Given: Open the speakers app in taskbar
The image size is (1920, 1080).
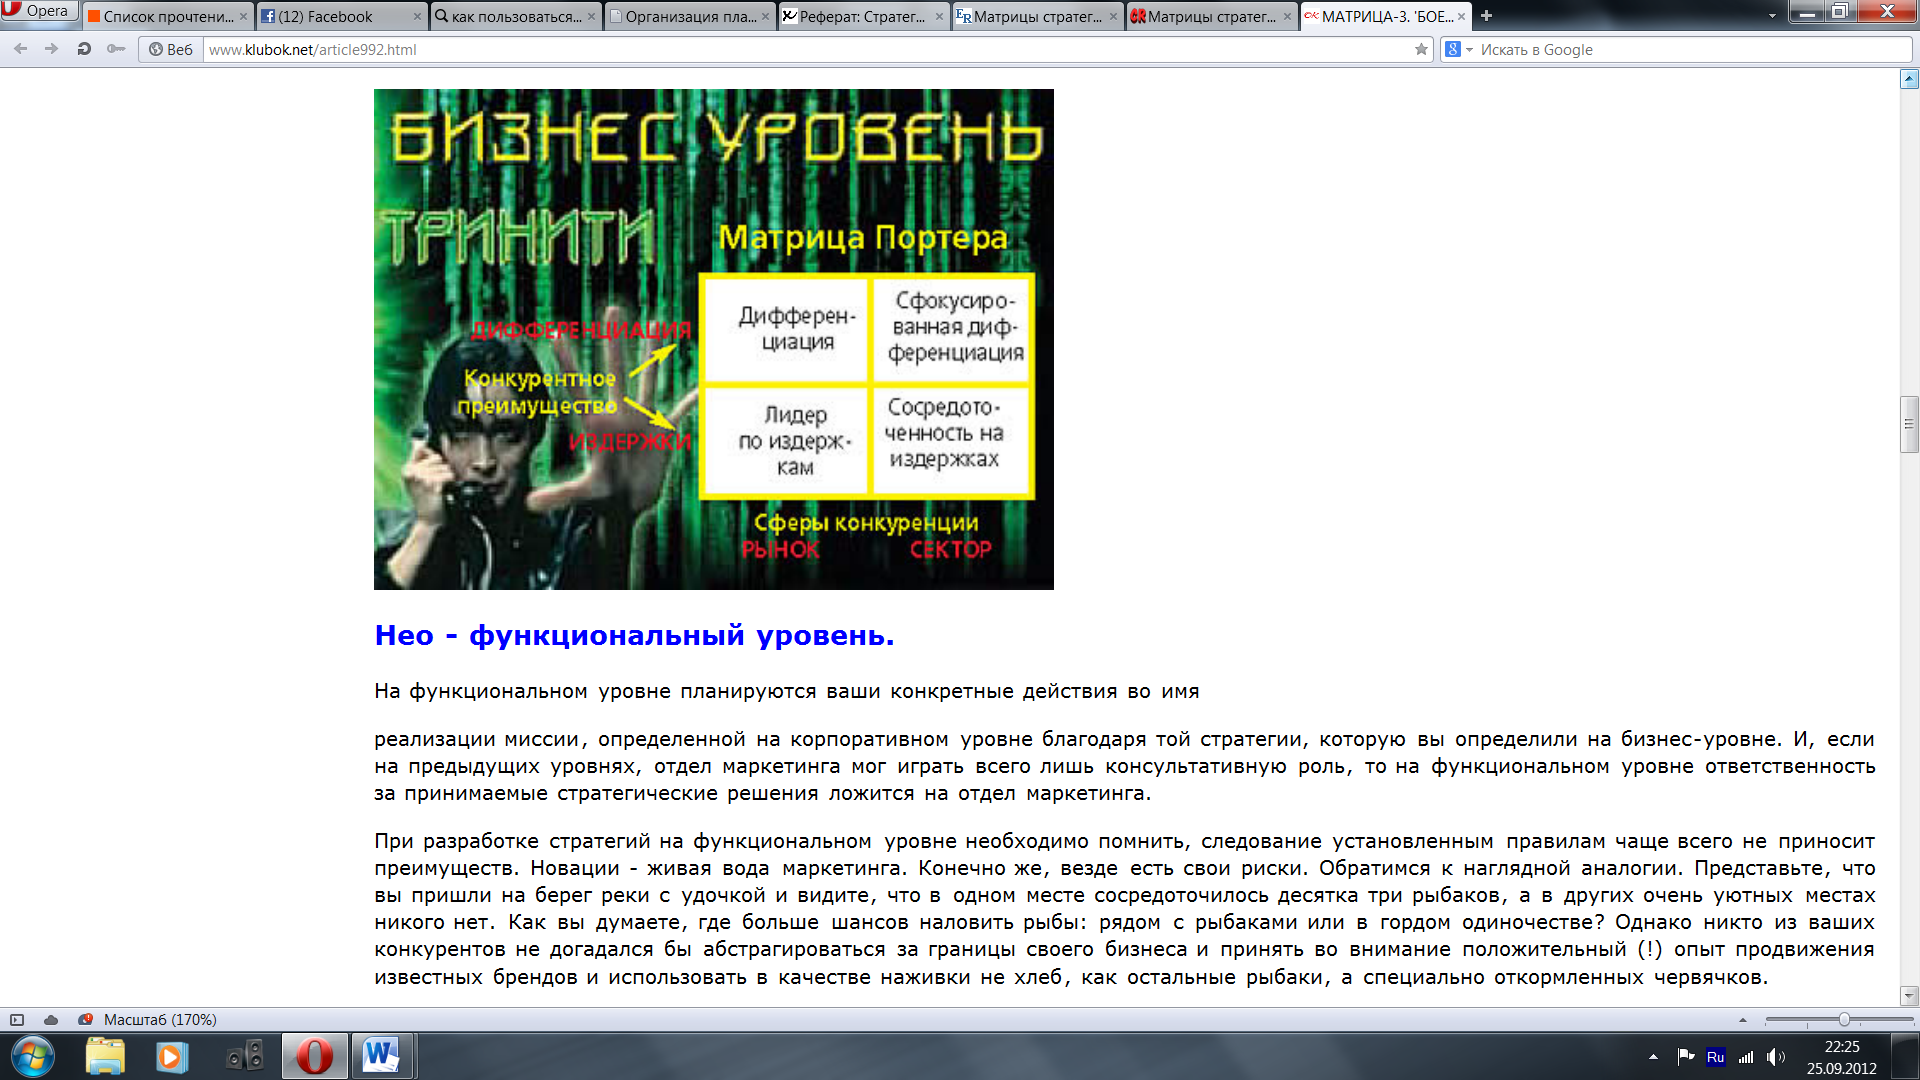Looking at the screenshot, I should (245, 1056).
